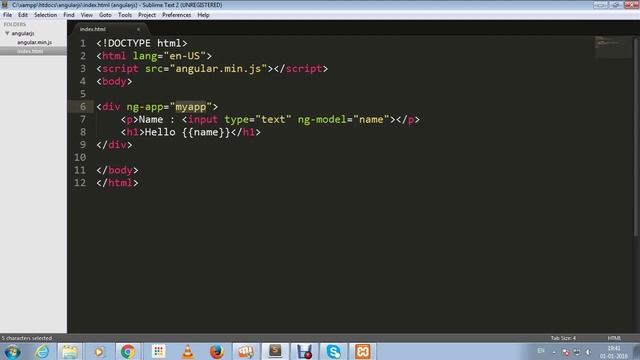Click the network tray icon

(x=577, y=352)
